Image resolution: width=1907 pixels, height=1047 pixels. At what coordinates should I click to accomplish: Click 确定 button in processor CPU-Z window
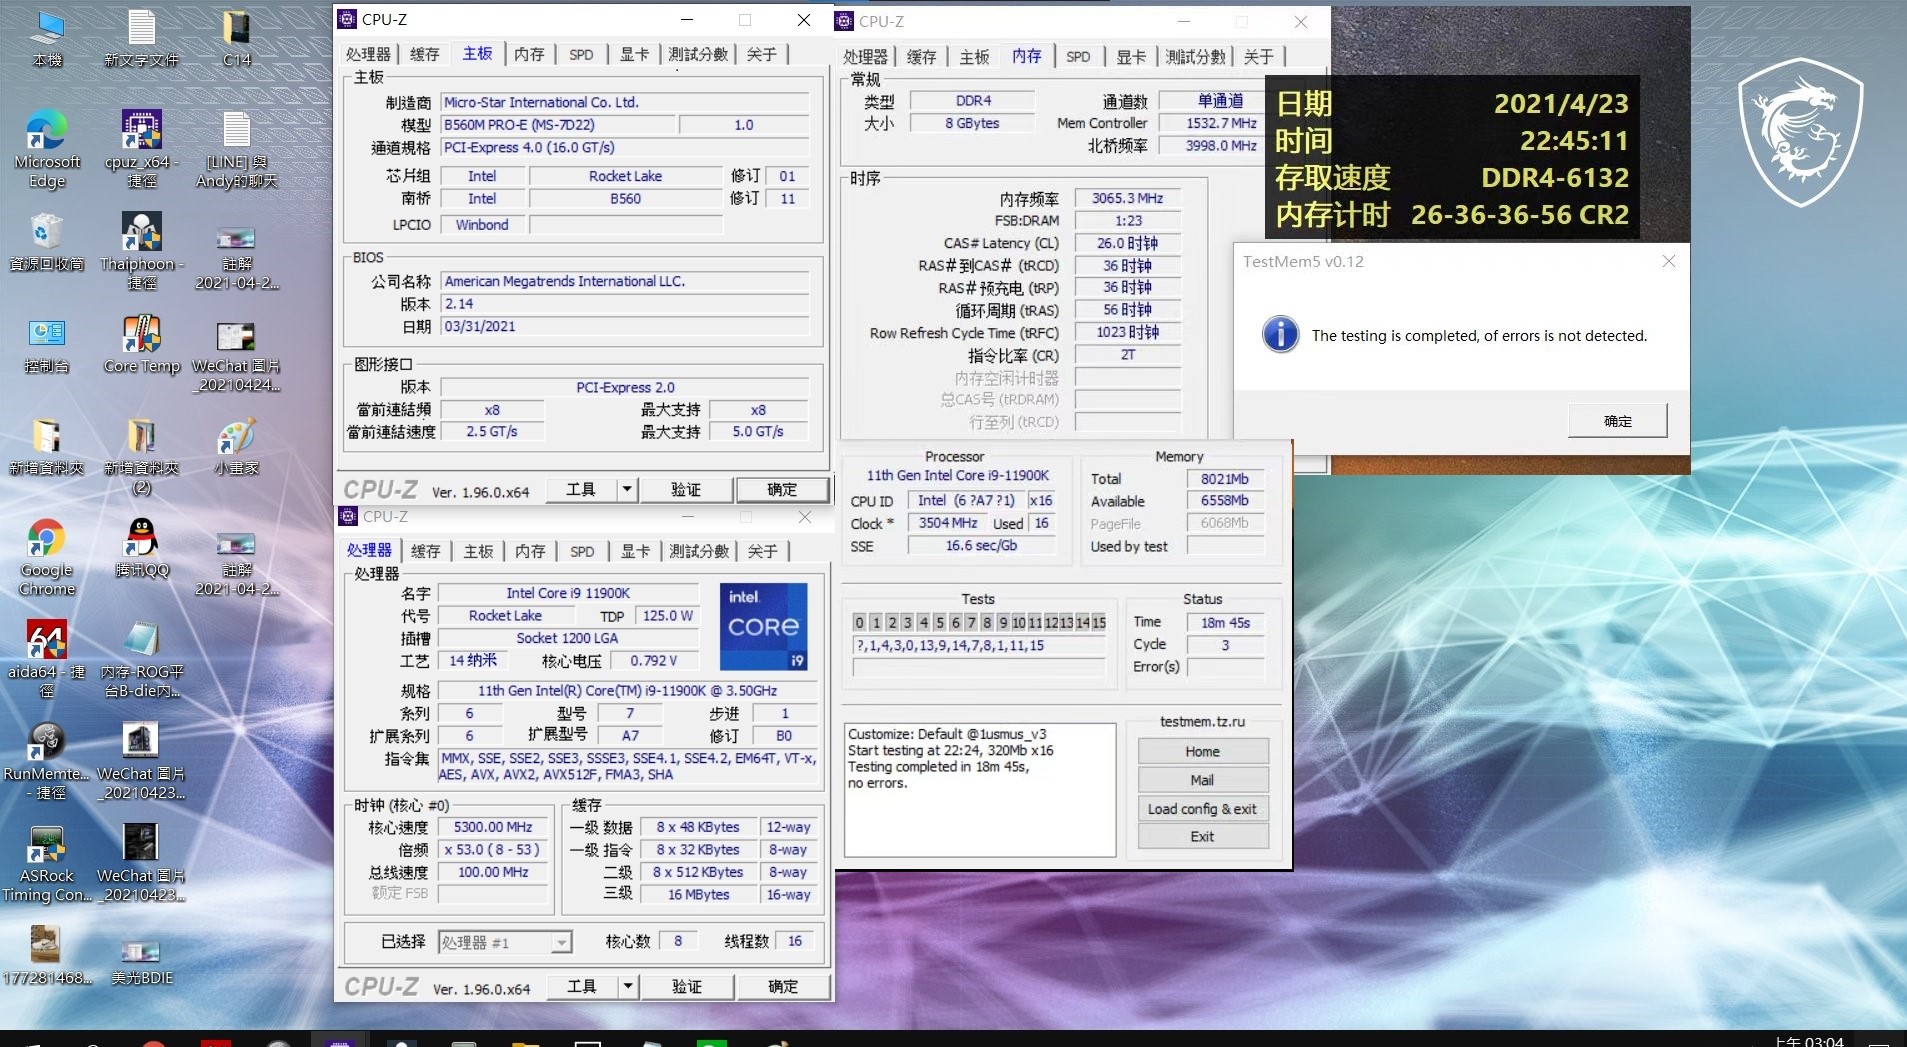(x=783, y=986)
